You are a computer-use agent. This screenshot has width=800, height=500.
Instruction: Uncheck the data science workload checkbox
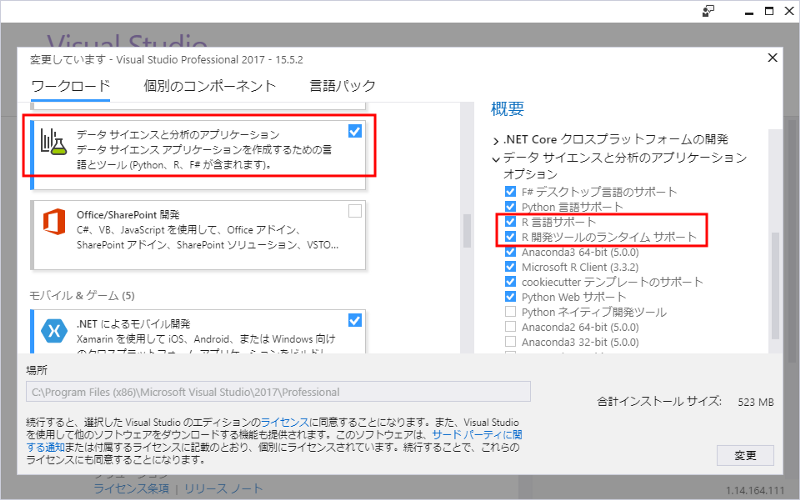pos(355,131)
